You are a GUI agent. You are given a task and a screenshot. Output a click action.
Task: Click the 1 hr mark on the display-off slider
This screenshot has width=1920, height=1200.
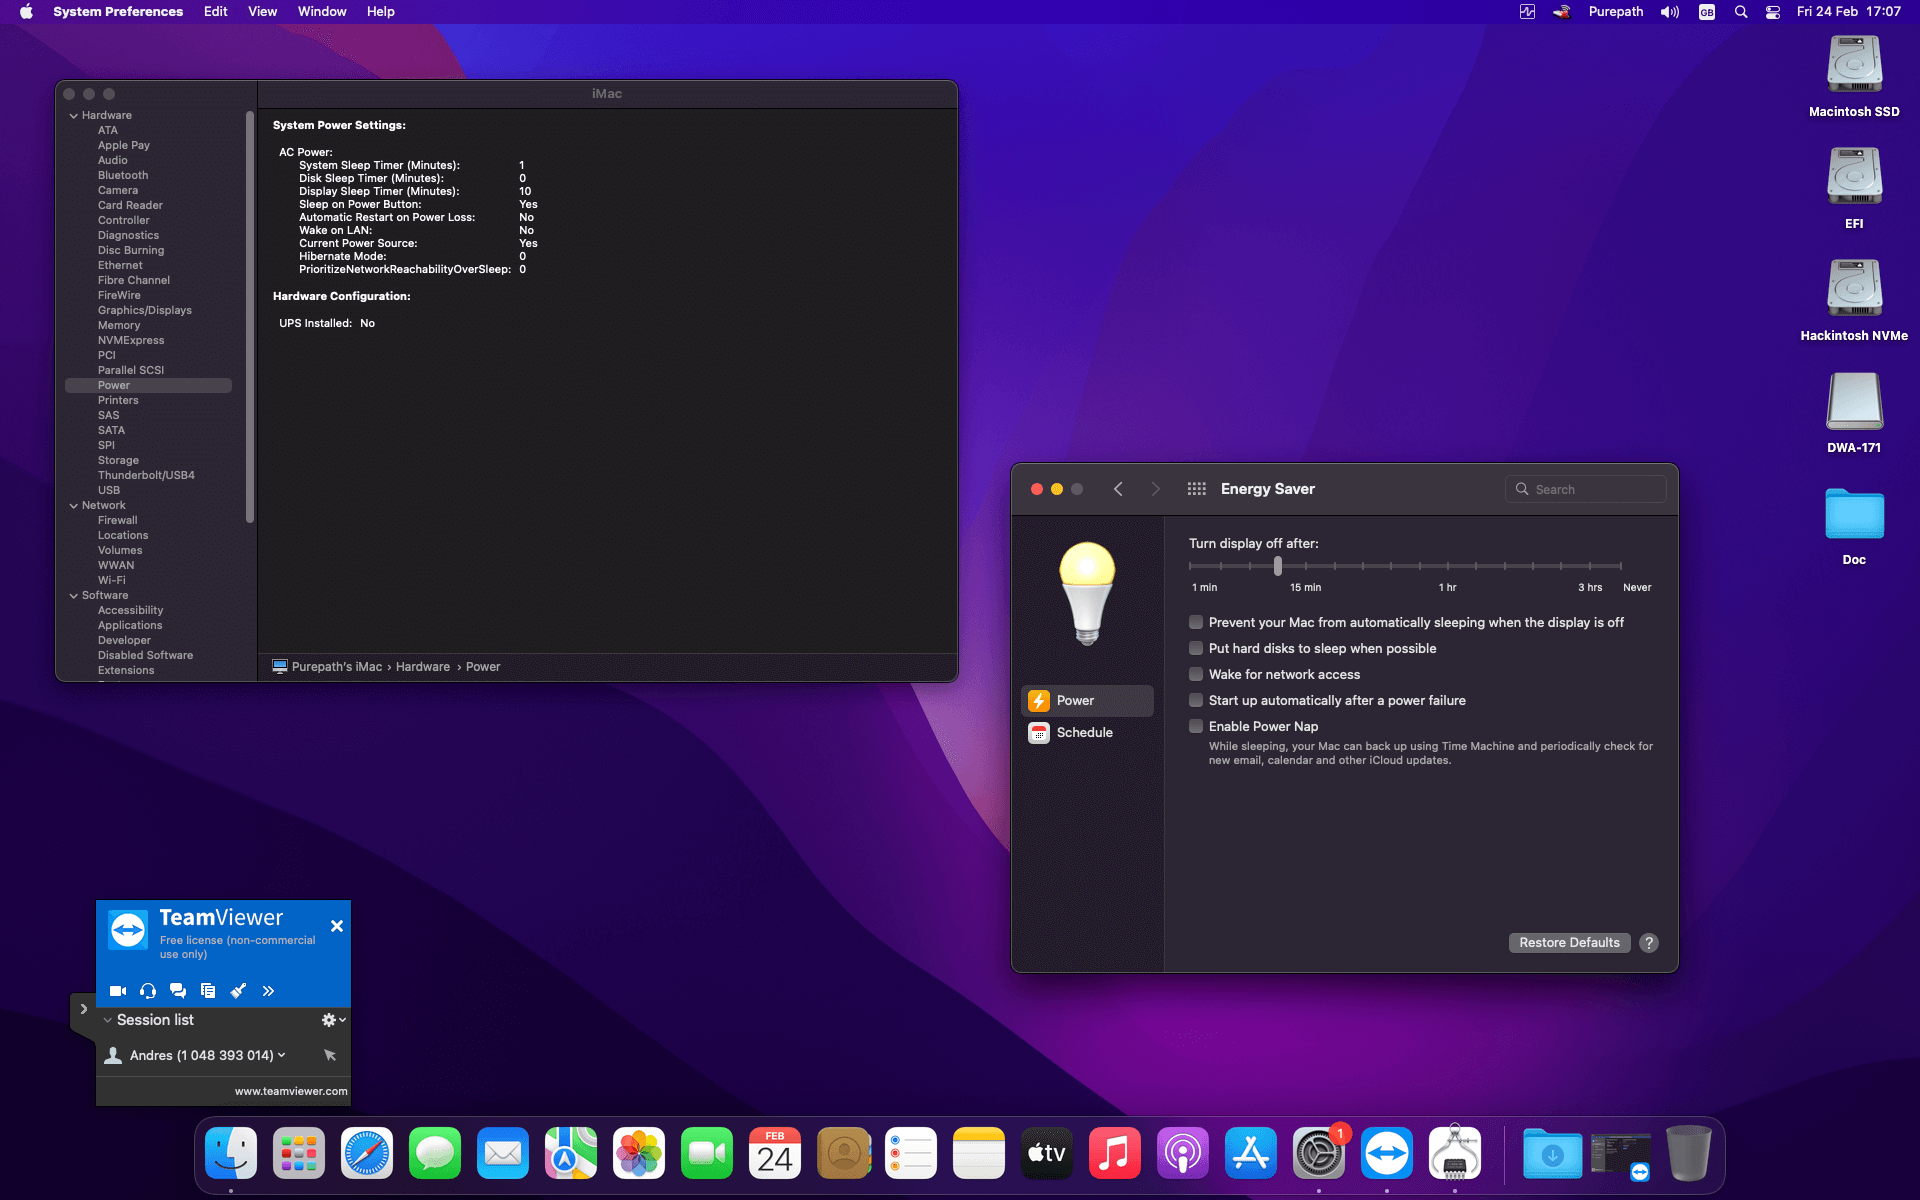point(1447,567)
